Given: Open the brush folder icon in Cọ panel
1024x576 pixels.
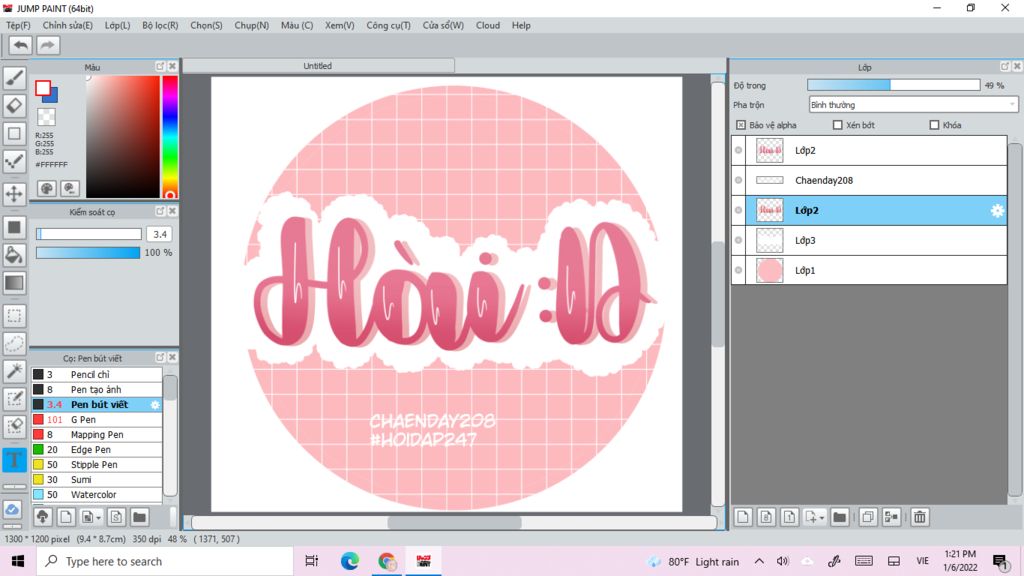Looking at the screenshot, I should tap(139, 517).
